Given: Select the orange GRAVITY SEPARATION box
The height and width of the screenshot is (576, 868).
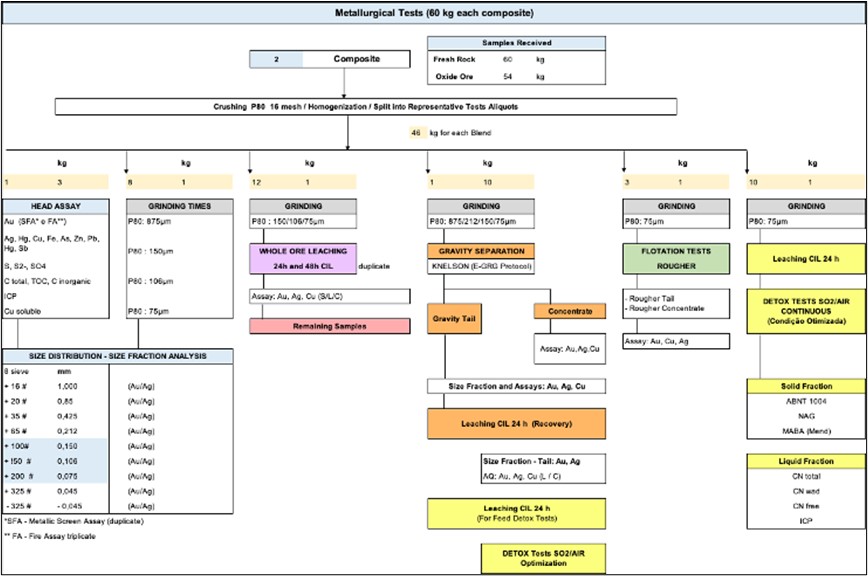Looking at the screenshot, I should click(x=481, y=251).
